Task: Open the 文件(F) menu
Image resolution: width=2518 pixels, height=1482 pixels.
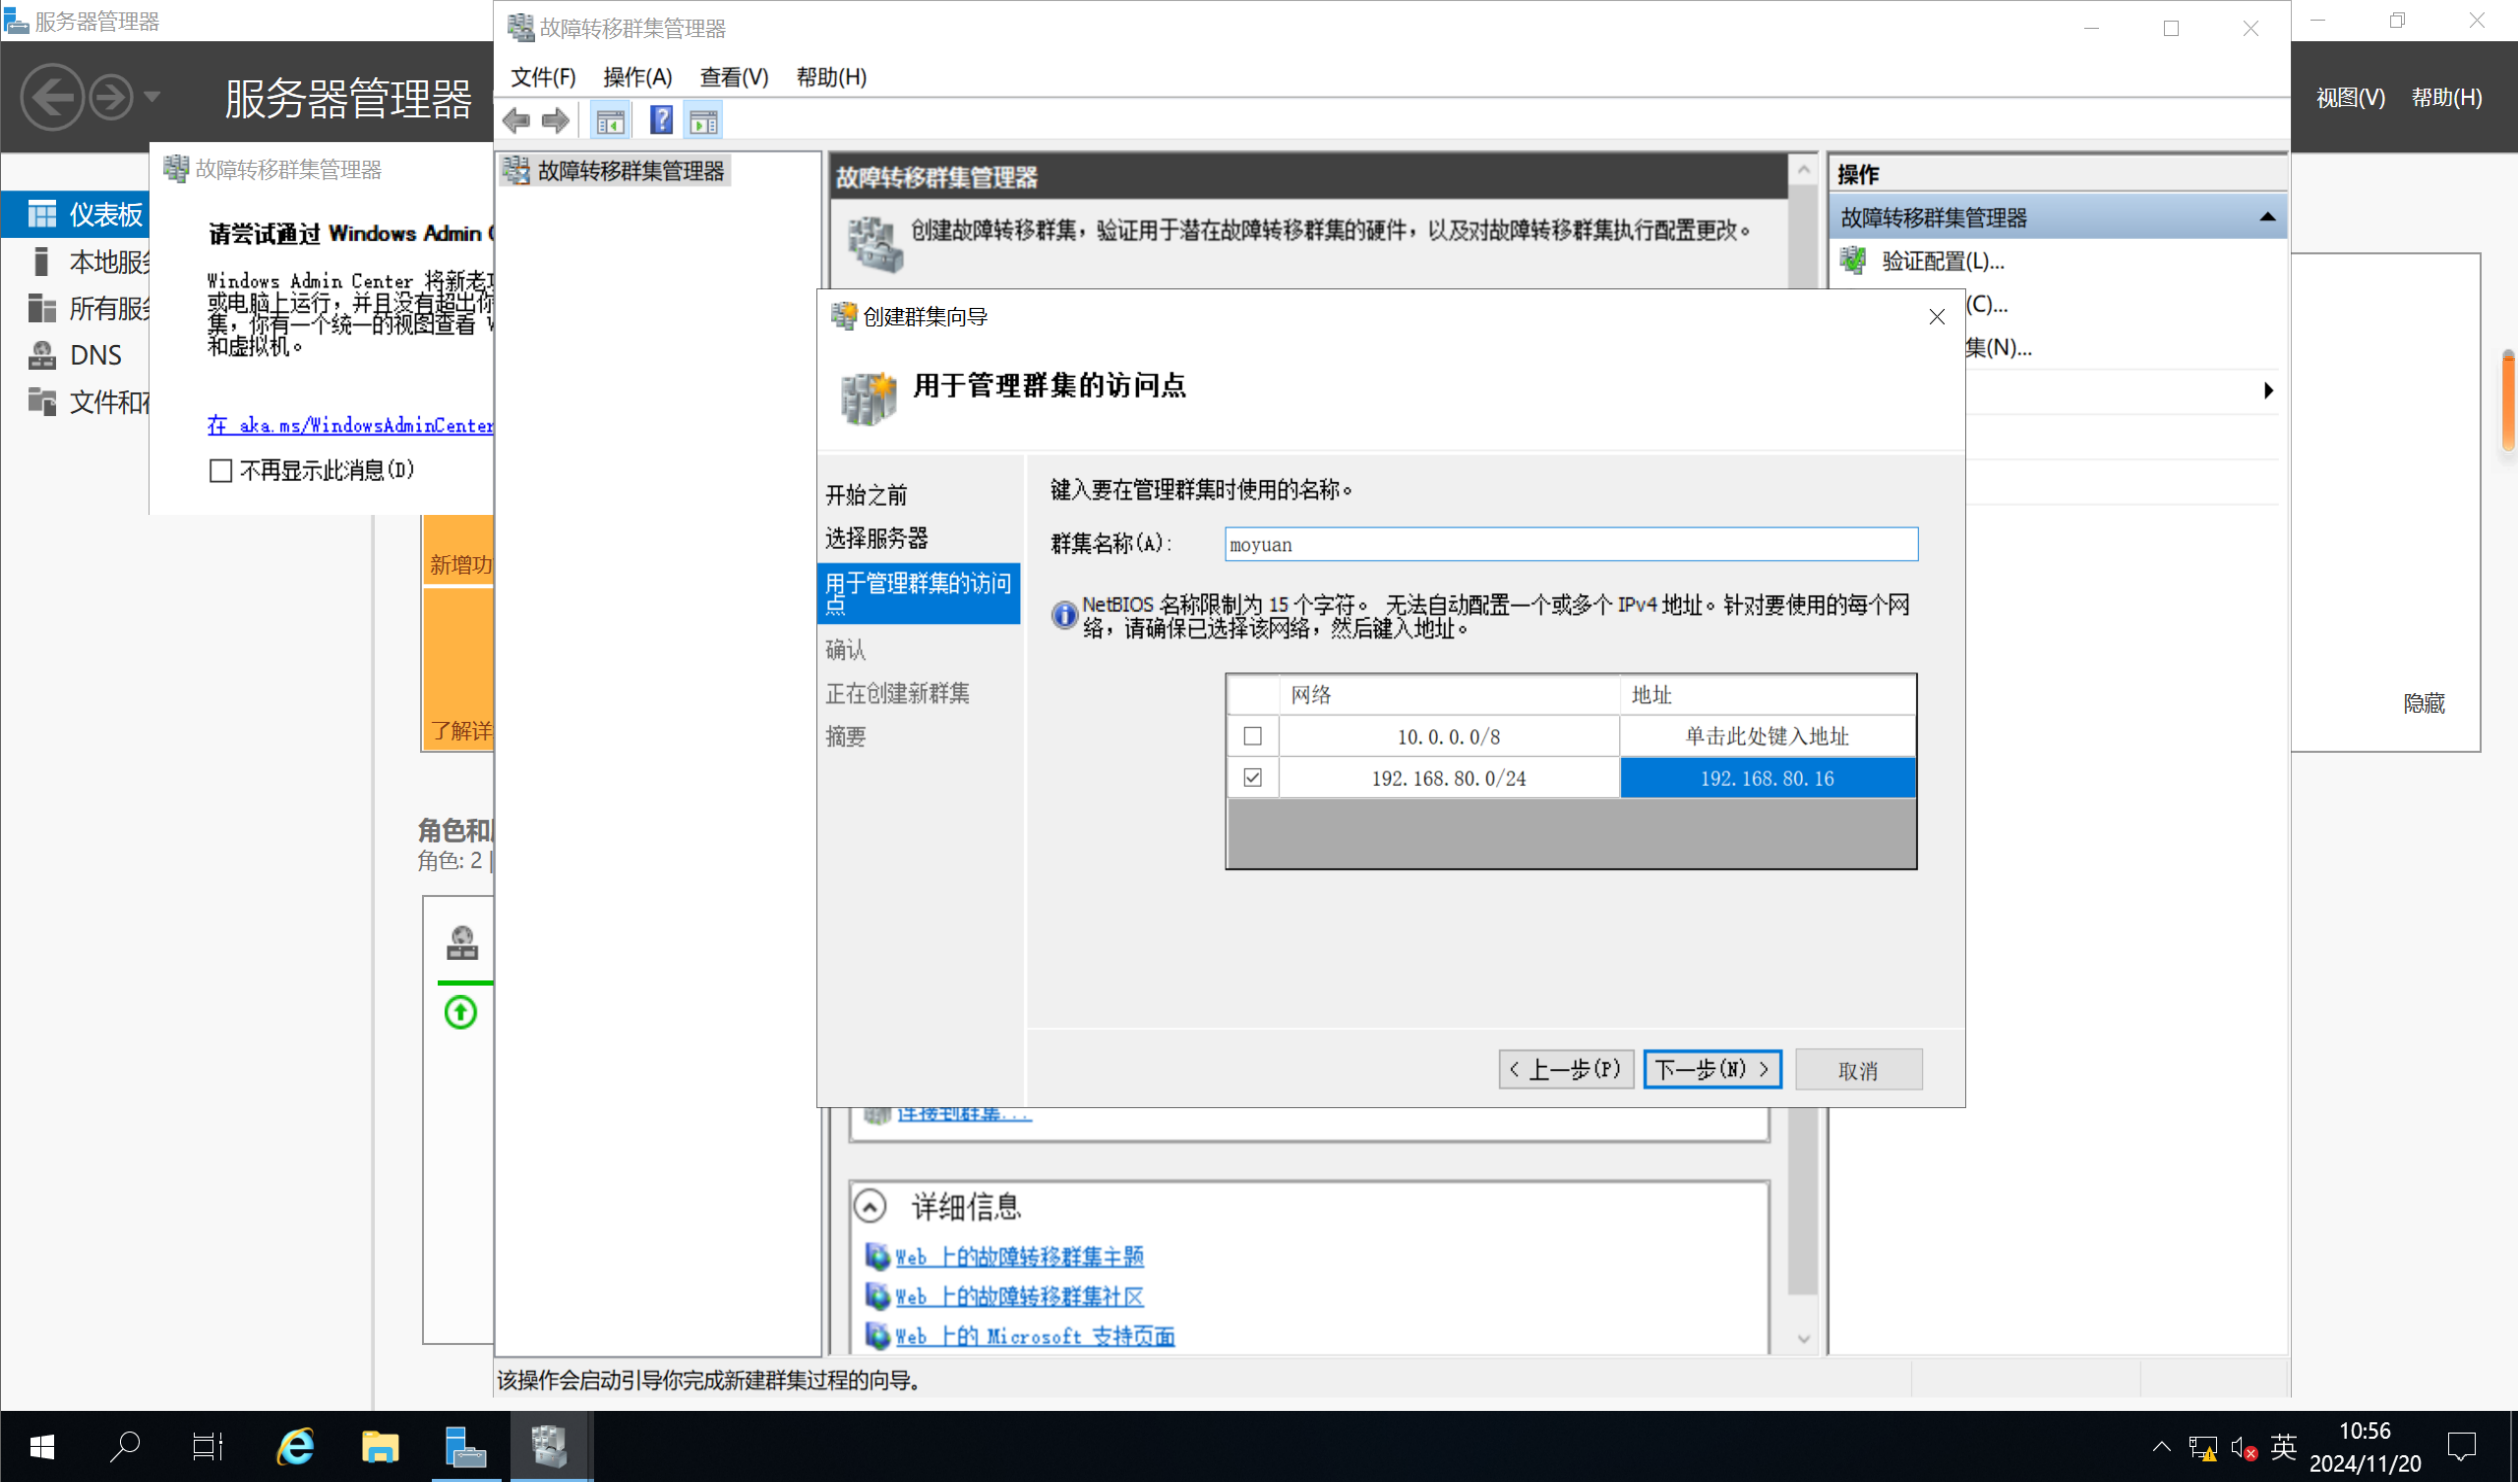Action: click(x=542, y=77)
